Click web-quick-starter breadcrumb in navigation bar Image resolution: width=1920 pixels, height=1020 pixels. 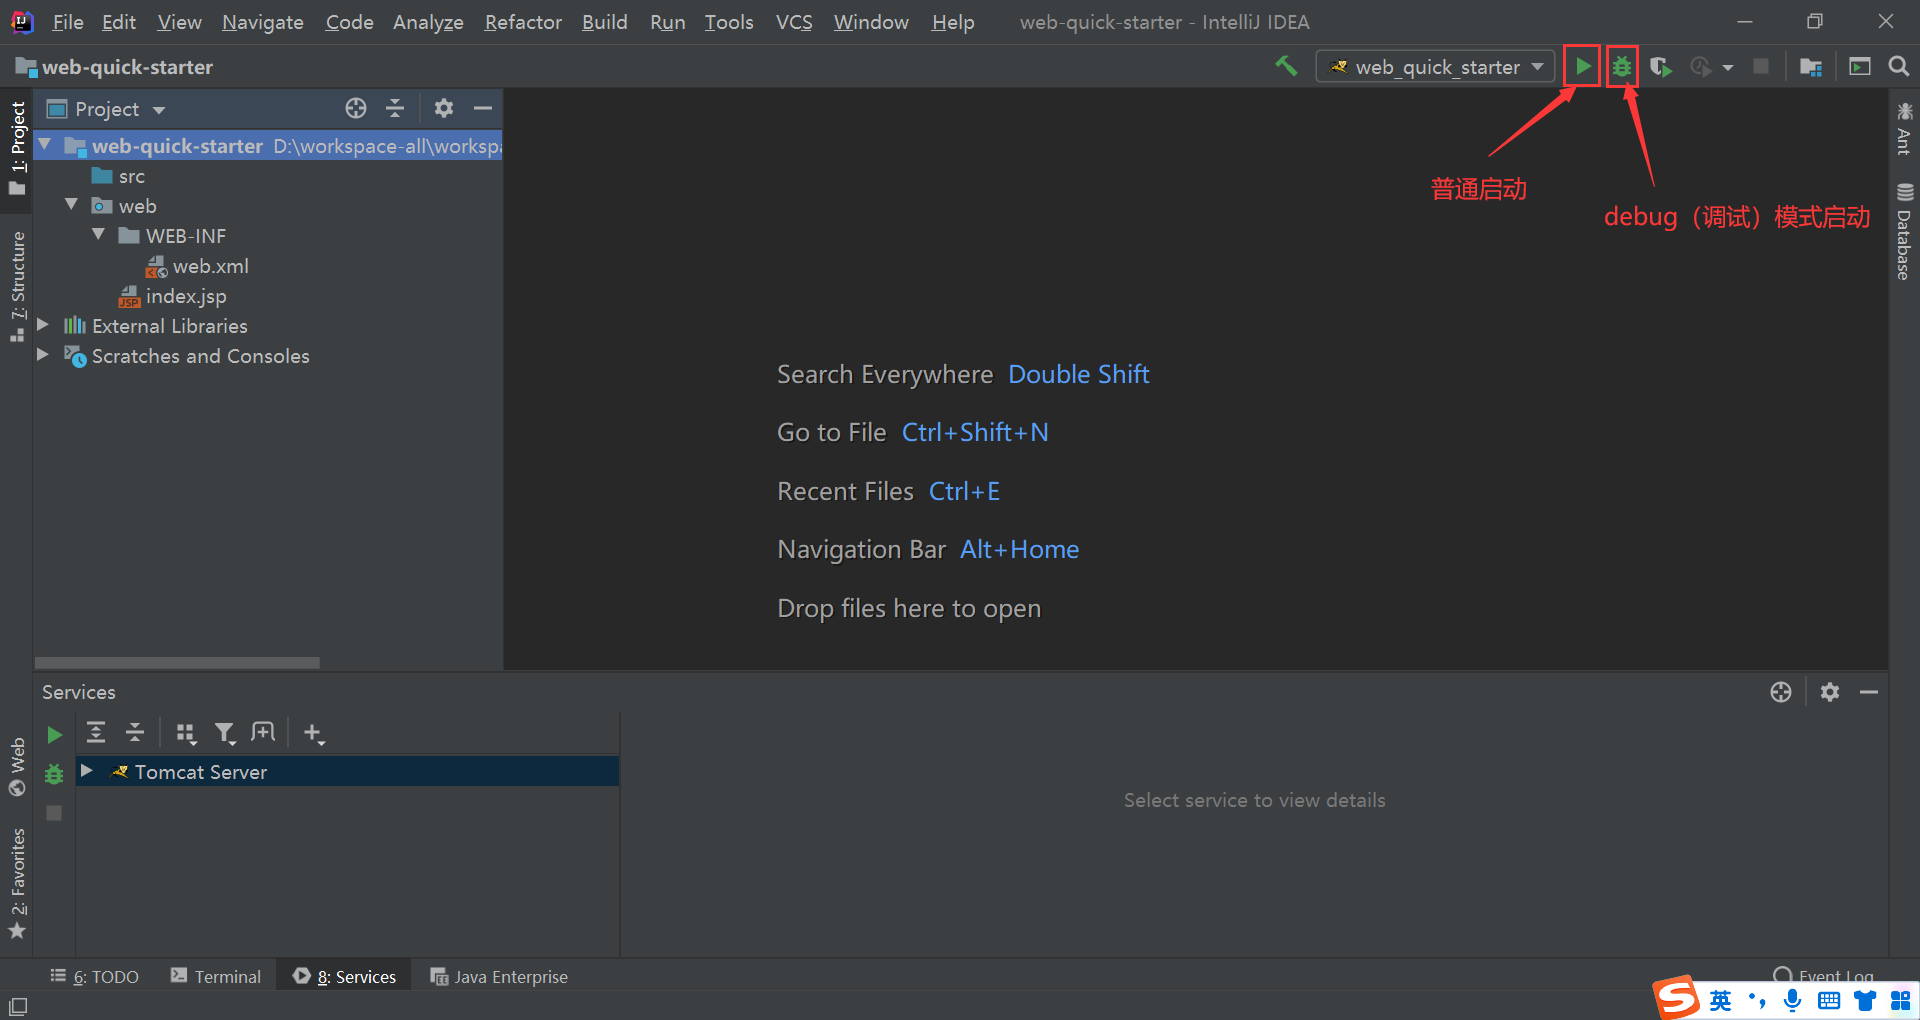(115, 67)
